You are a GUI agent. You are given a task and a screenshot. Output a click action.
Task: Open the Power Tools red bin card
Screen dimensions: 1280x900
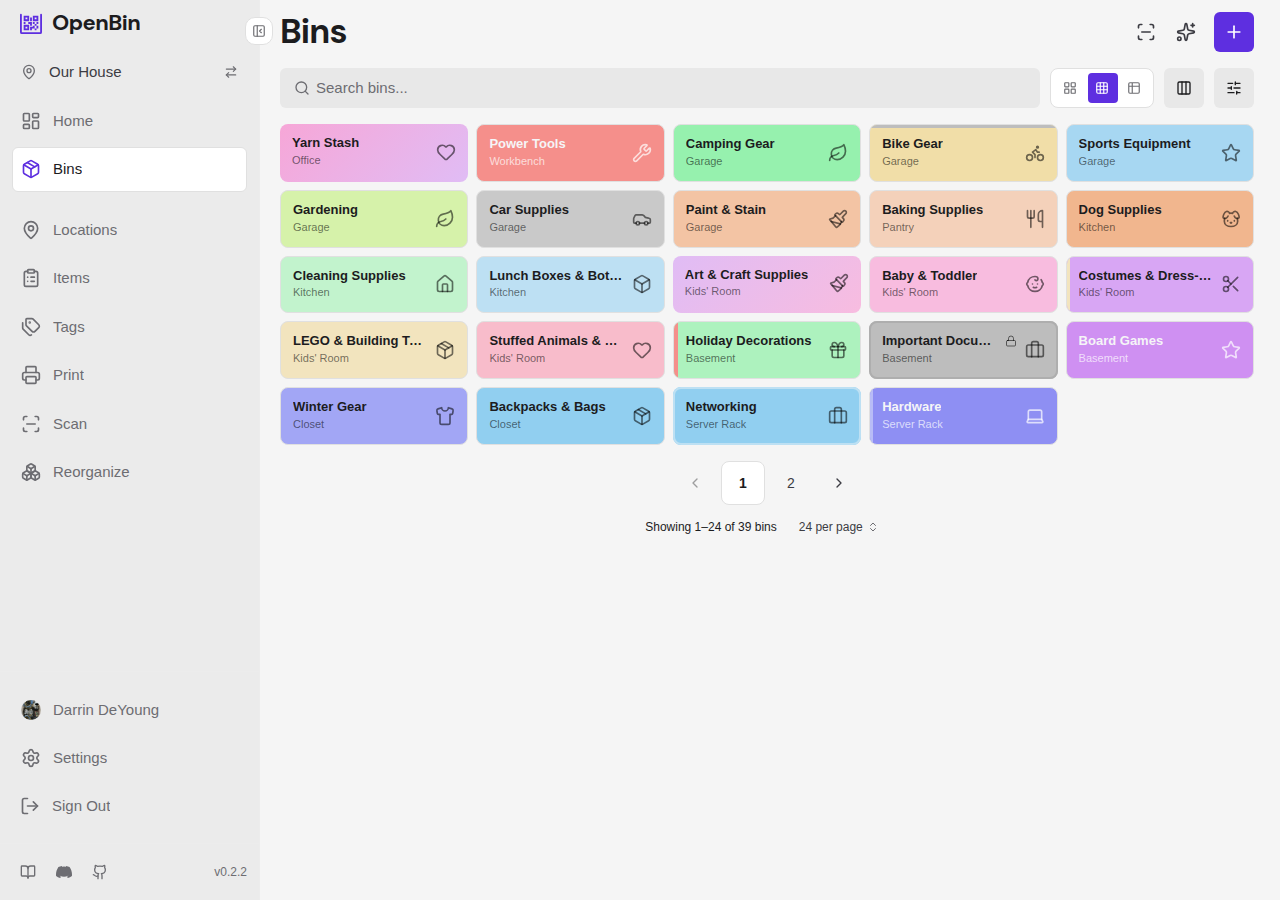570,153
